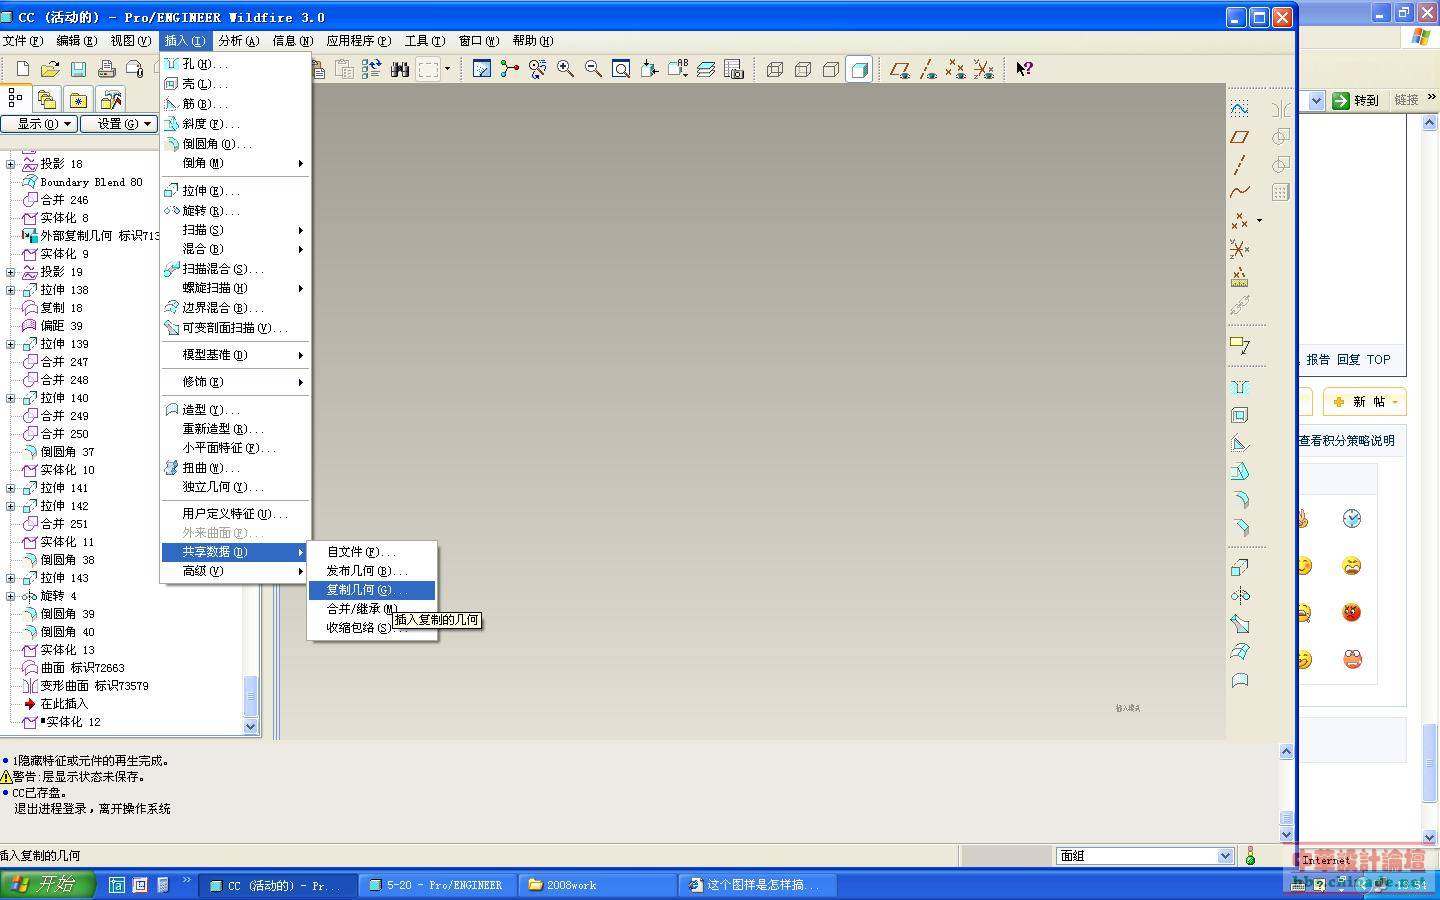This screenshot has width=1440, height=900.
Task: Open the 倒角 submenu
Action: [x=236, y=163]
